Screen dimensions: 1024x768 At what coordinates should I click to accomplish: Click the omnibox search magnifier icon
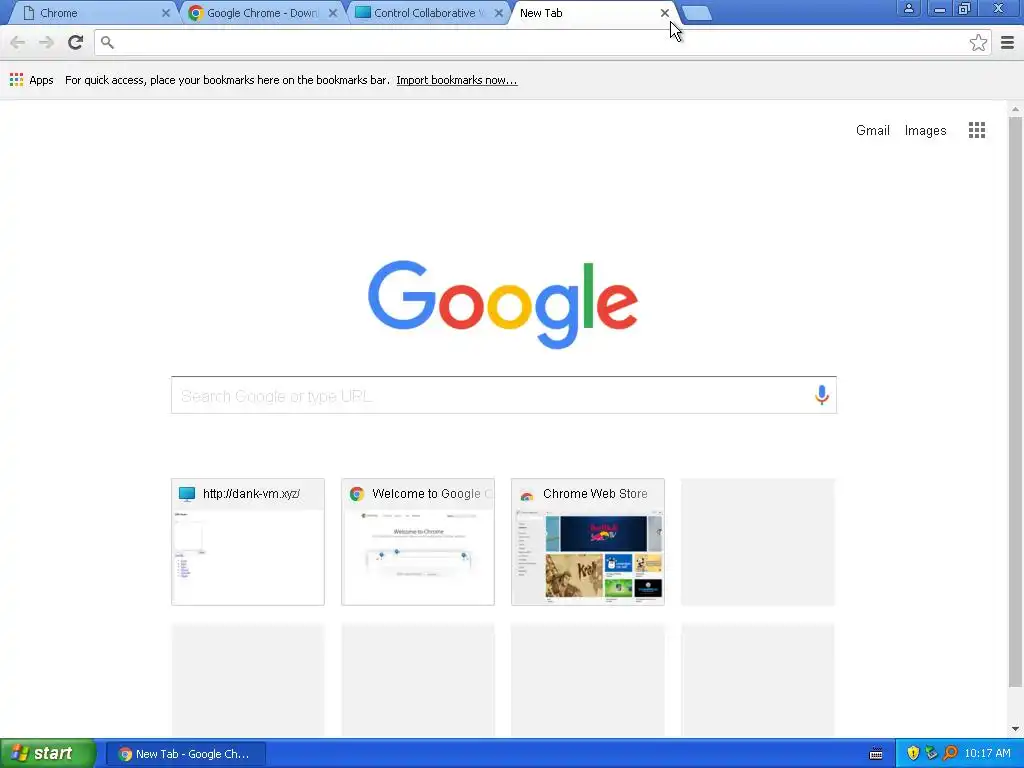click(x=107, y=42)
